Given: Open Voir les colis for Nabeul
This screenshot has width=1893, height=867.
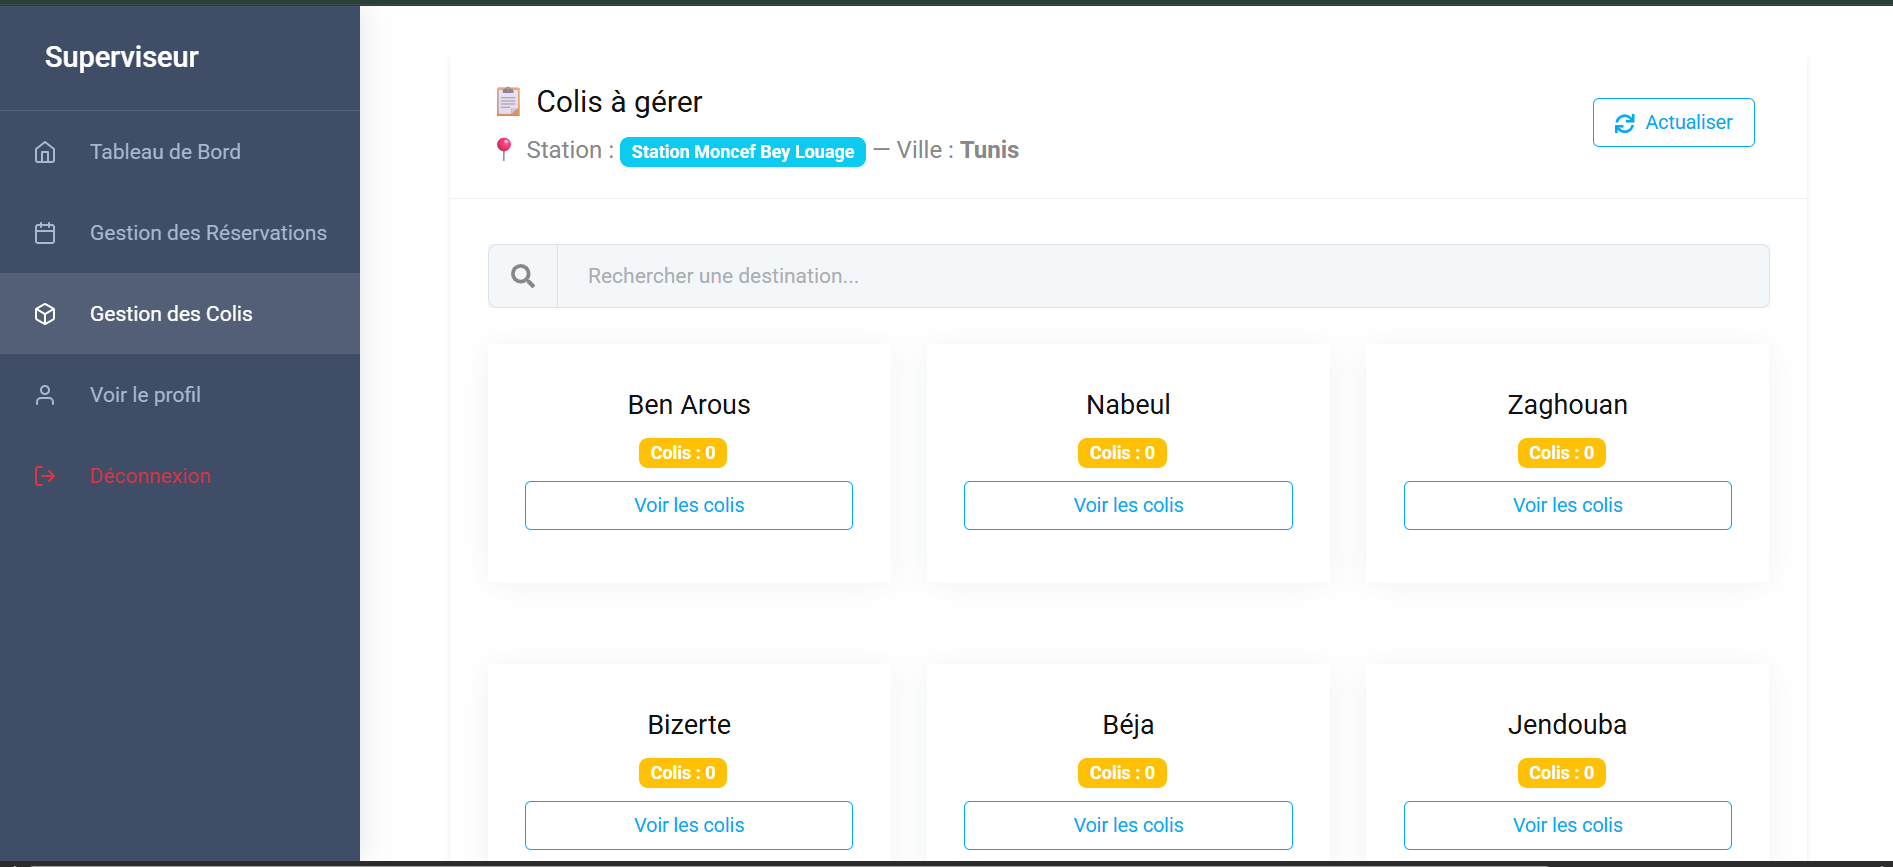Looking at the screenshot, I should point(1128,505).
